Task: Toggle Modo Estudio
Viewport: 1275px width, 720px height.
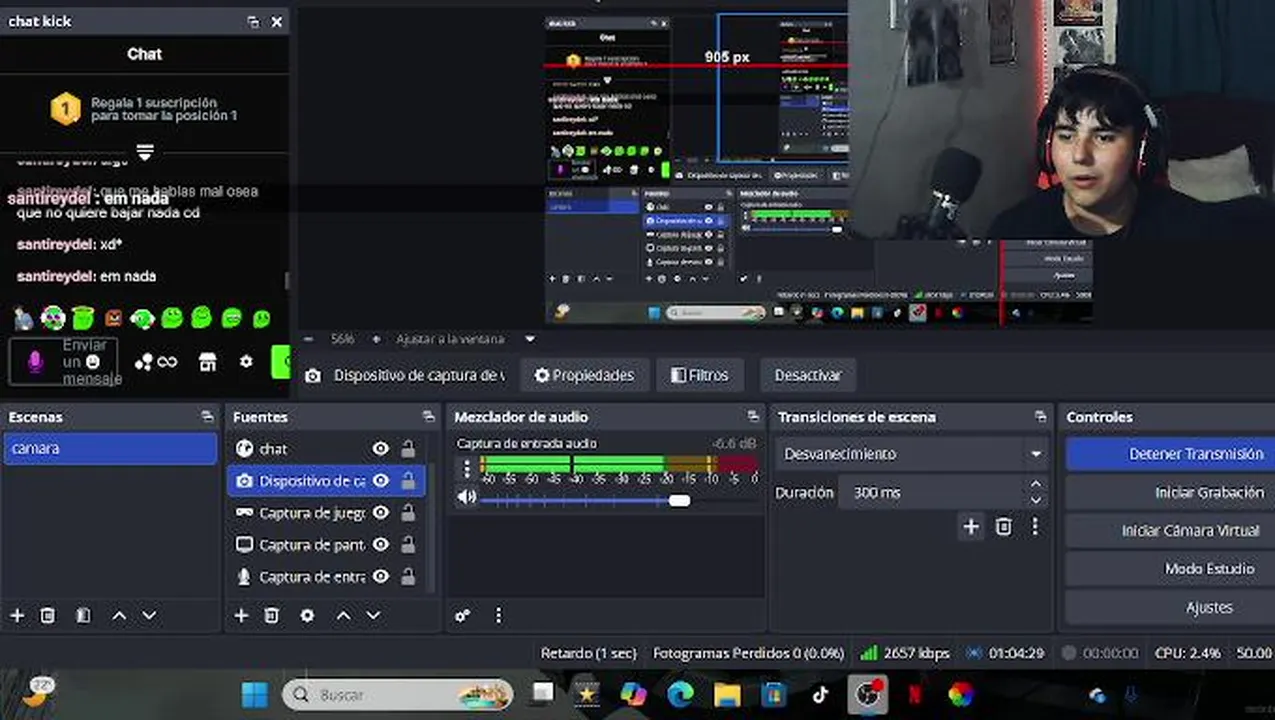Action: 1170,569
